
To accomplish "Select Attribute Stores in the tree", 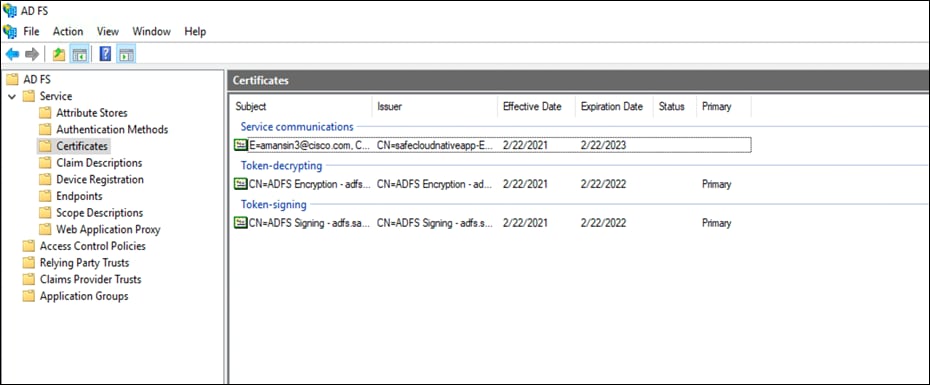I will pyautogui.click(x=91, y=113).
